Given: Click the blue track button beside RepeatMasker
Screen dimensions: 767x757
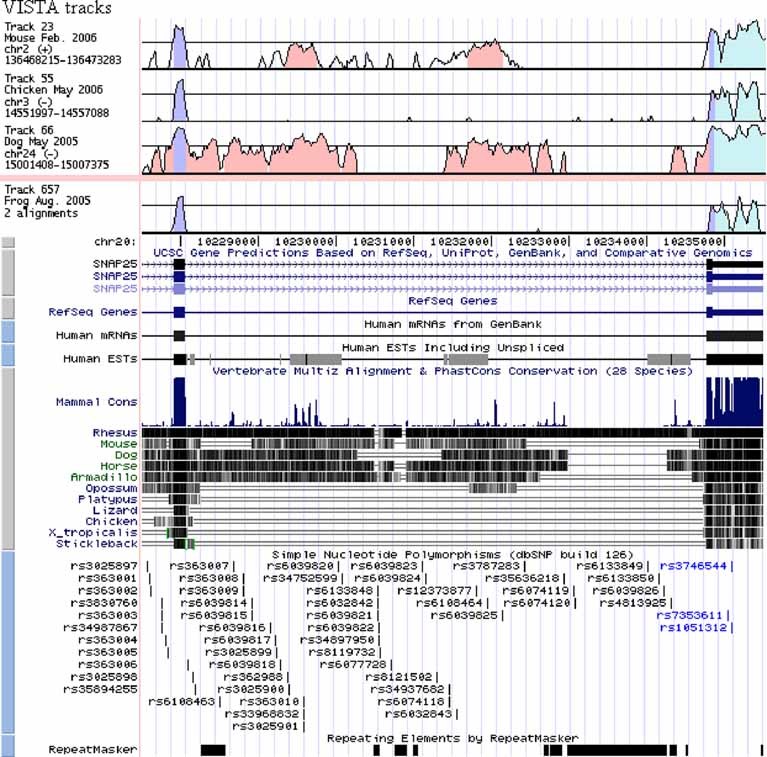Looking at the screenshot, I should 8,746.
